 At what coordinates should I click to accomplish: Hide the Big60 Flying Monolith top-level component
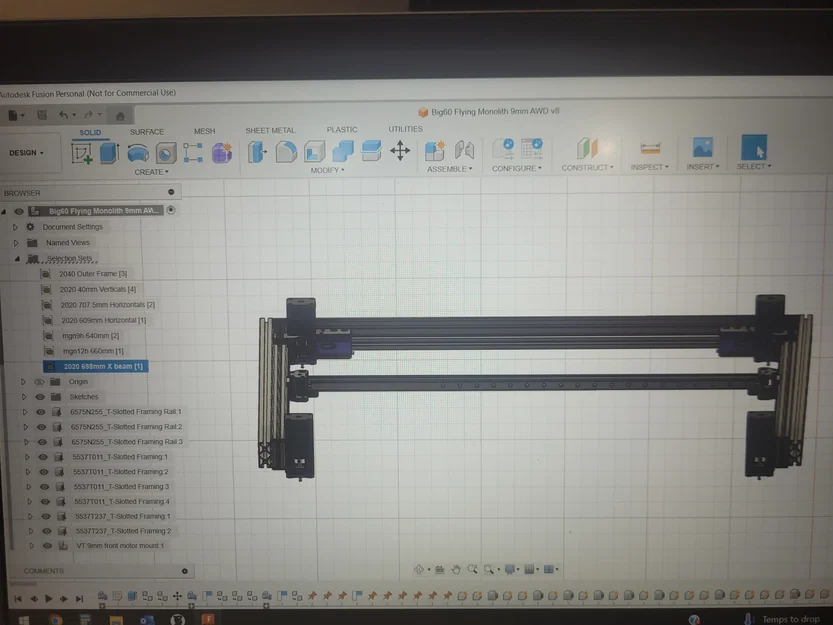coord(18,211)
